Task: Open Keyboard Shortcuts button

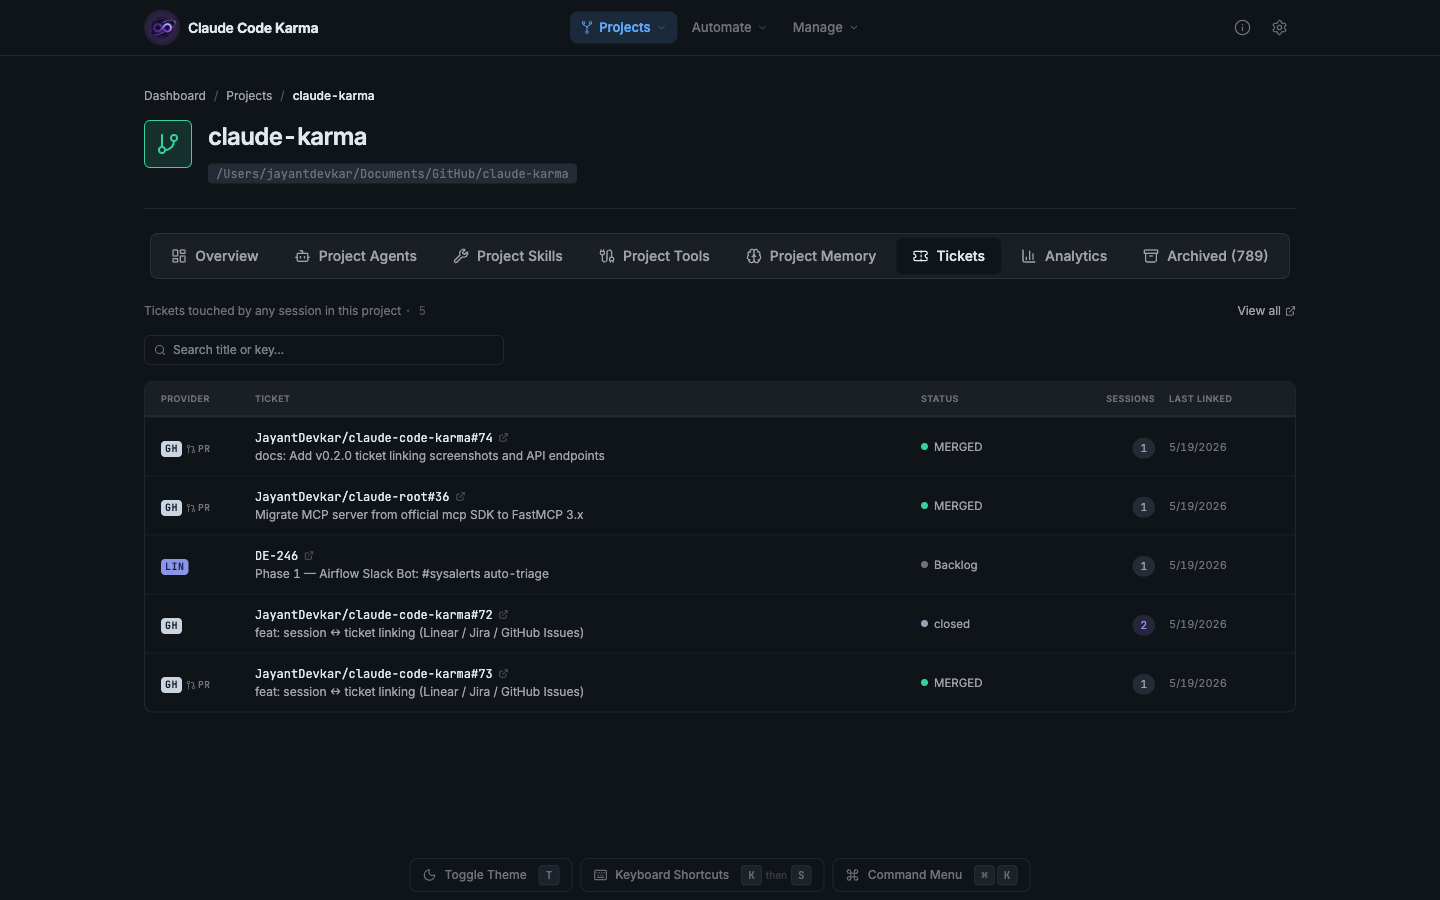Action: pos(702,875)
